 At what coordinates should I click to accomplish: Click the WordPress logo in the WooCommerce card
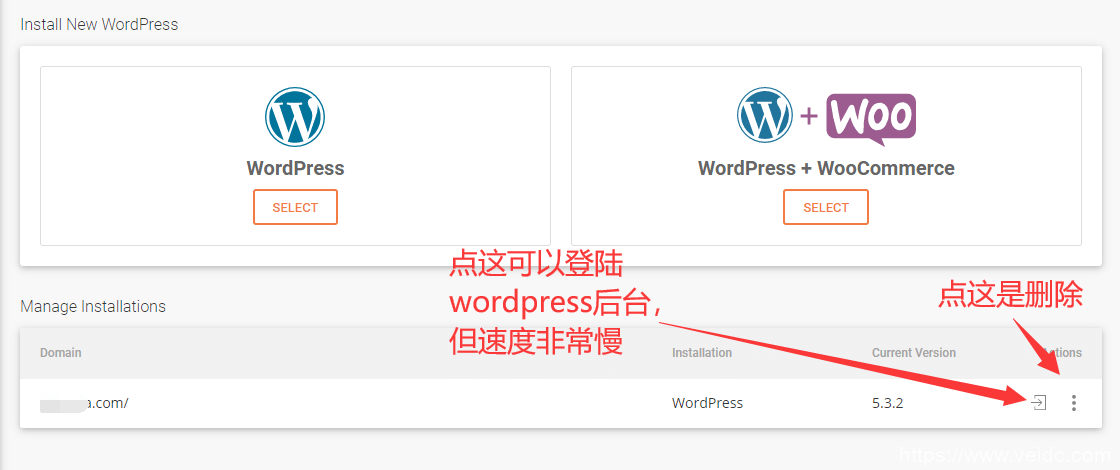tap(765, 115)
